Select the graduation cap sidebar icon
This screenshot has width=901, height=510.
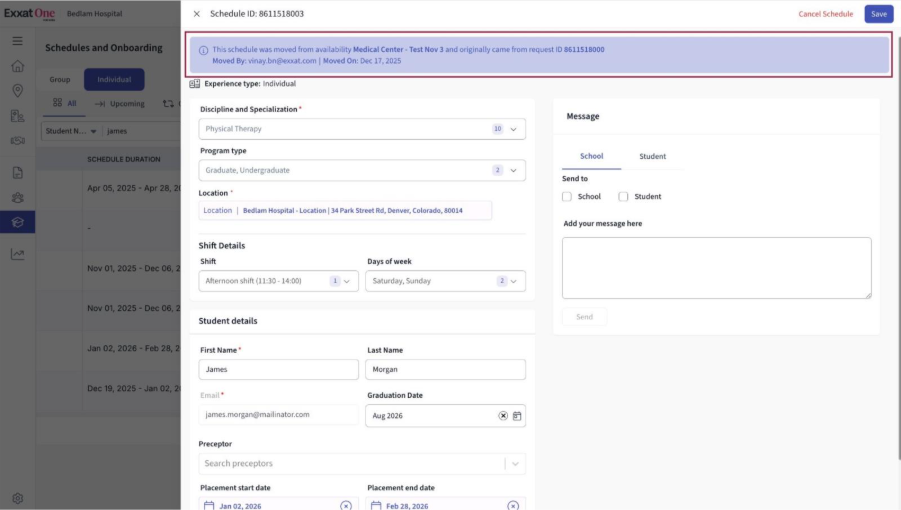[x=17, y=222]
